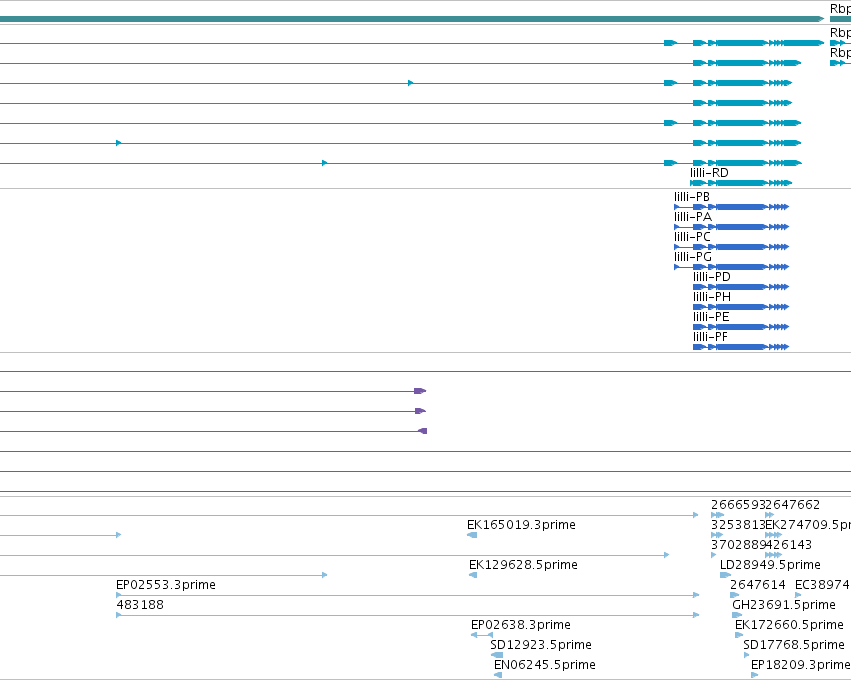Screen dimensions: 851x680
Task: Click the EK274709.5pr EST label
Action: click(x=808, y=525)
